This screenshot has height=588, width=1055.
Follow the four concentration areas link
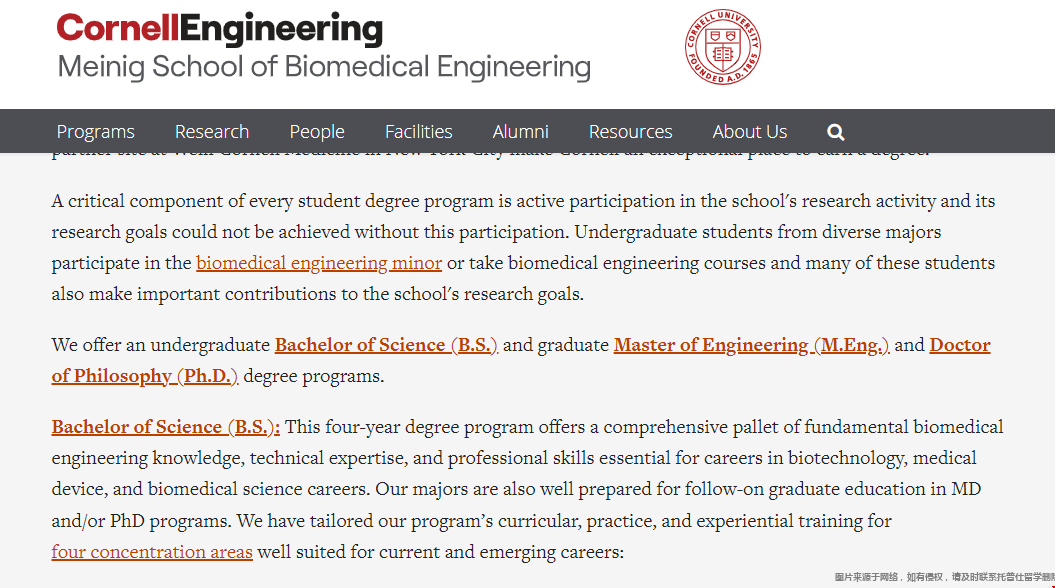click(152, 552)
